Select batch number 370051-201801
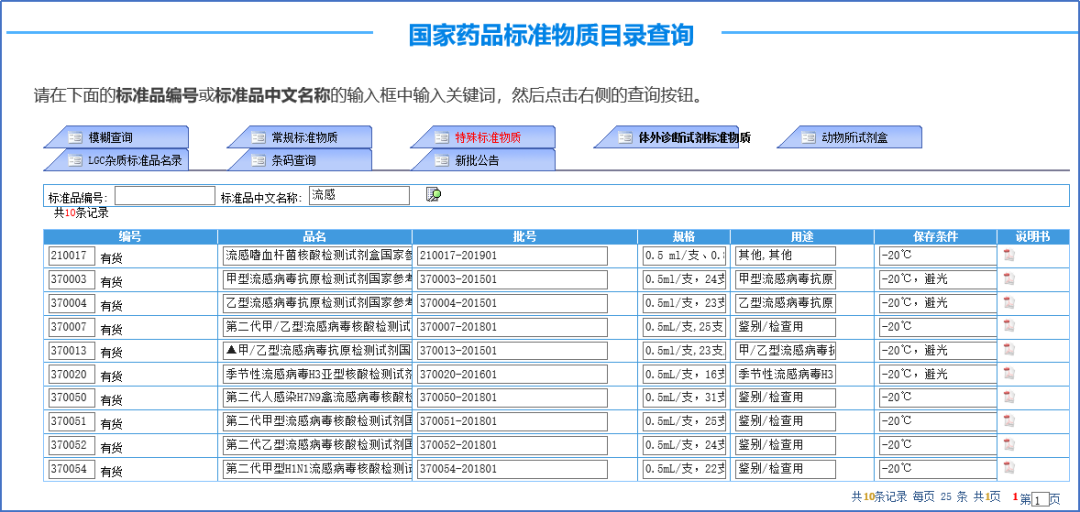This screenshot has width=1080, height=512. click(512, 421)
